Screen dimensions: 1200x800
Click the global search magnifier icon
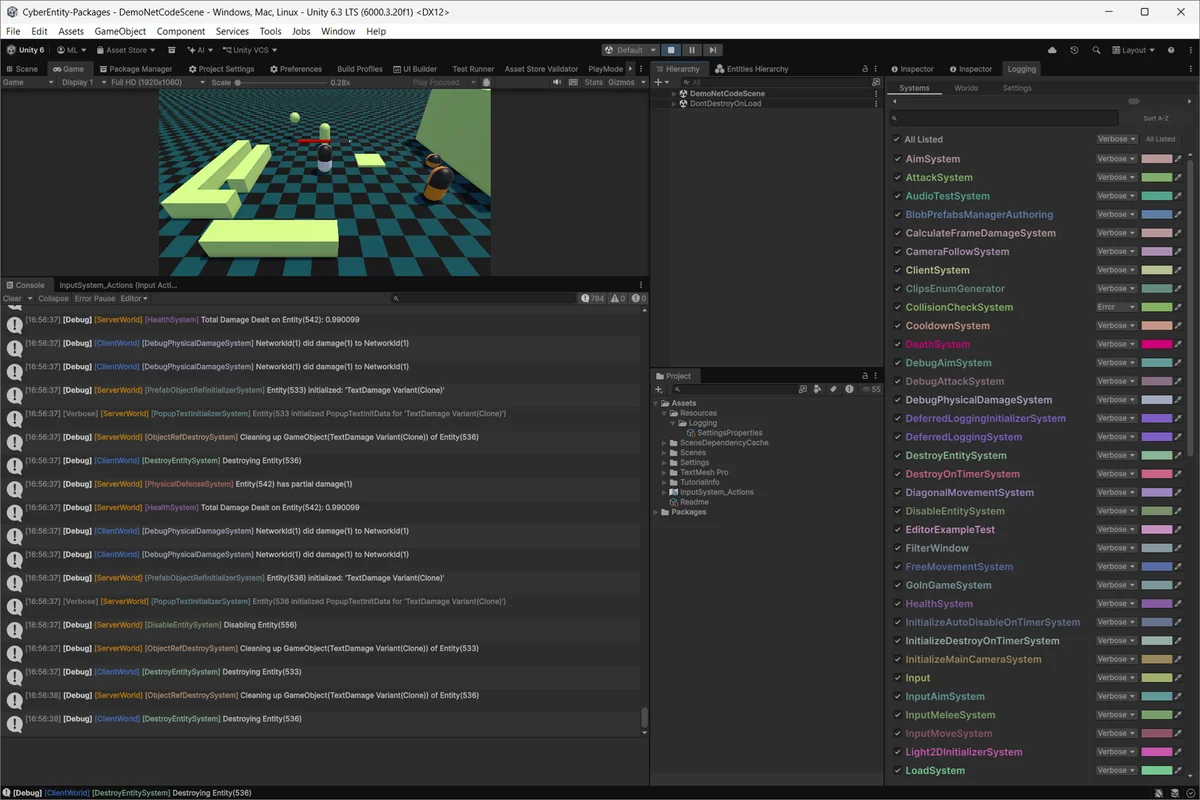click(x=1096, y=50)
